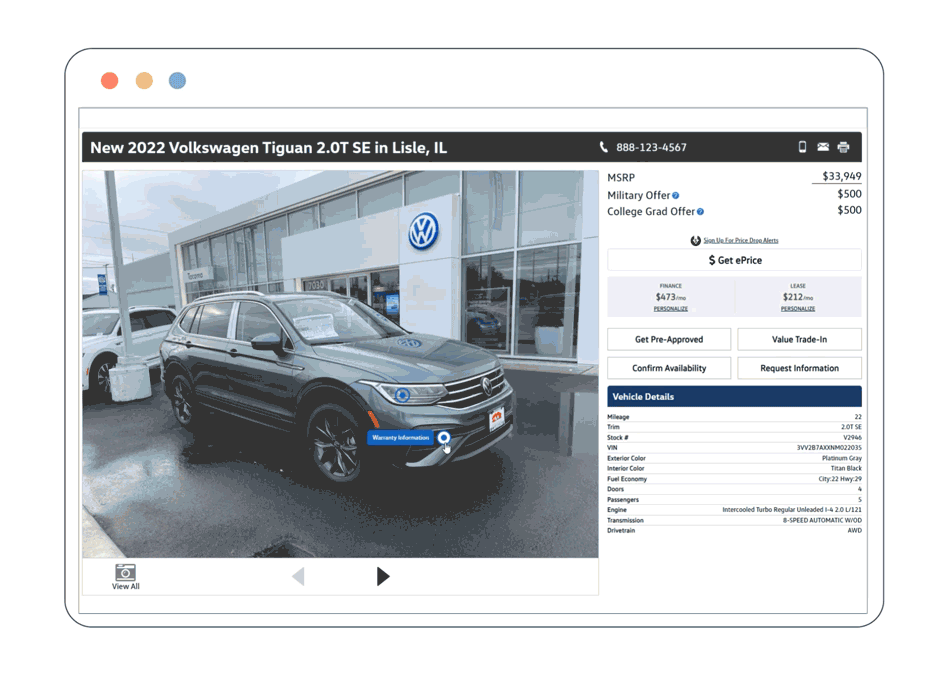
Task: Click the View All camera icon
Action: pyautogui.click(x=125, y=572)
